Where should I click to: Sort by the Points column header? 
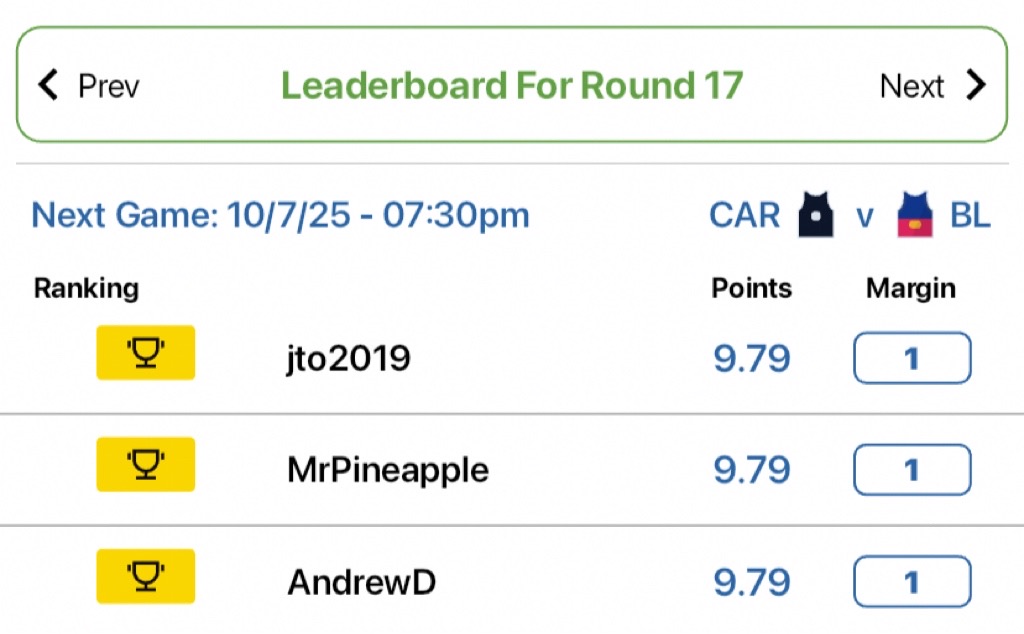point(752,288)
